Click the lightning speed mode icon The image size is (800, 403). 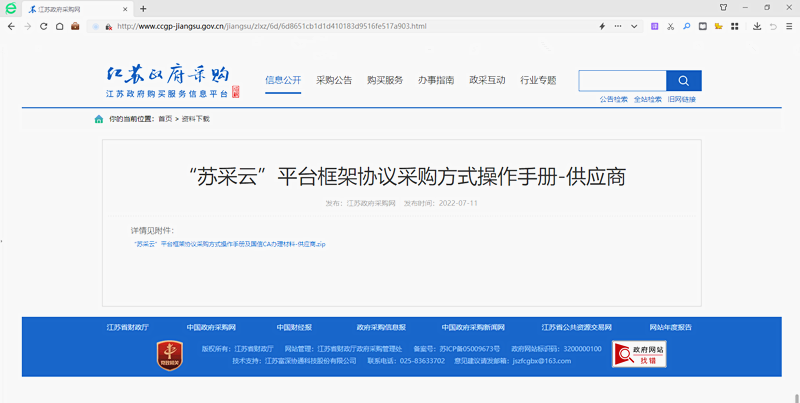[602, 26]
